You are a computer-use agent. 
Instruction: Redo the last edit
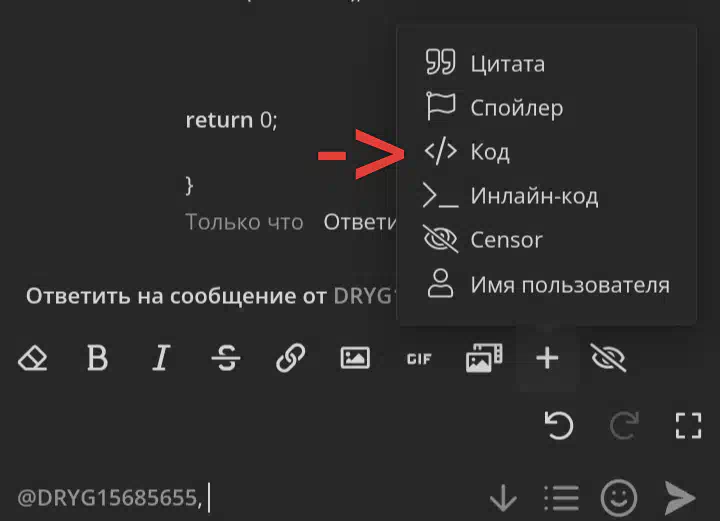(x=624, y=426)
